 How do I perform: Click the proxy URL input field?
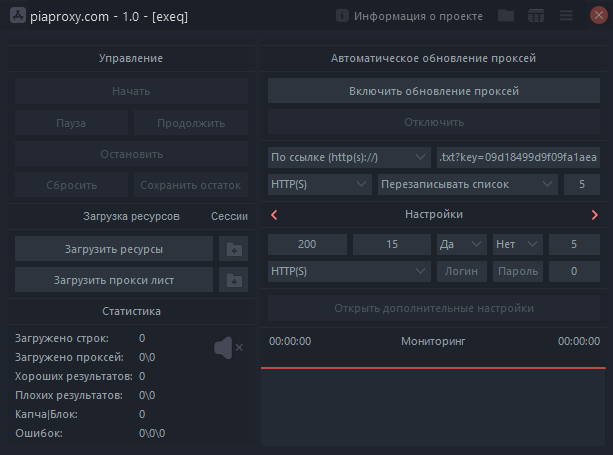pos(518,157)
